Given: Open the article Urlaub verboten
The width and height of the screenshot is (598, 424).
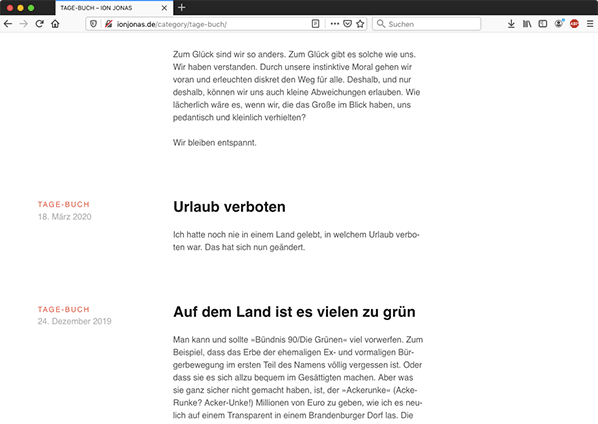Looking at the screenshot, I should (229, 207).
